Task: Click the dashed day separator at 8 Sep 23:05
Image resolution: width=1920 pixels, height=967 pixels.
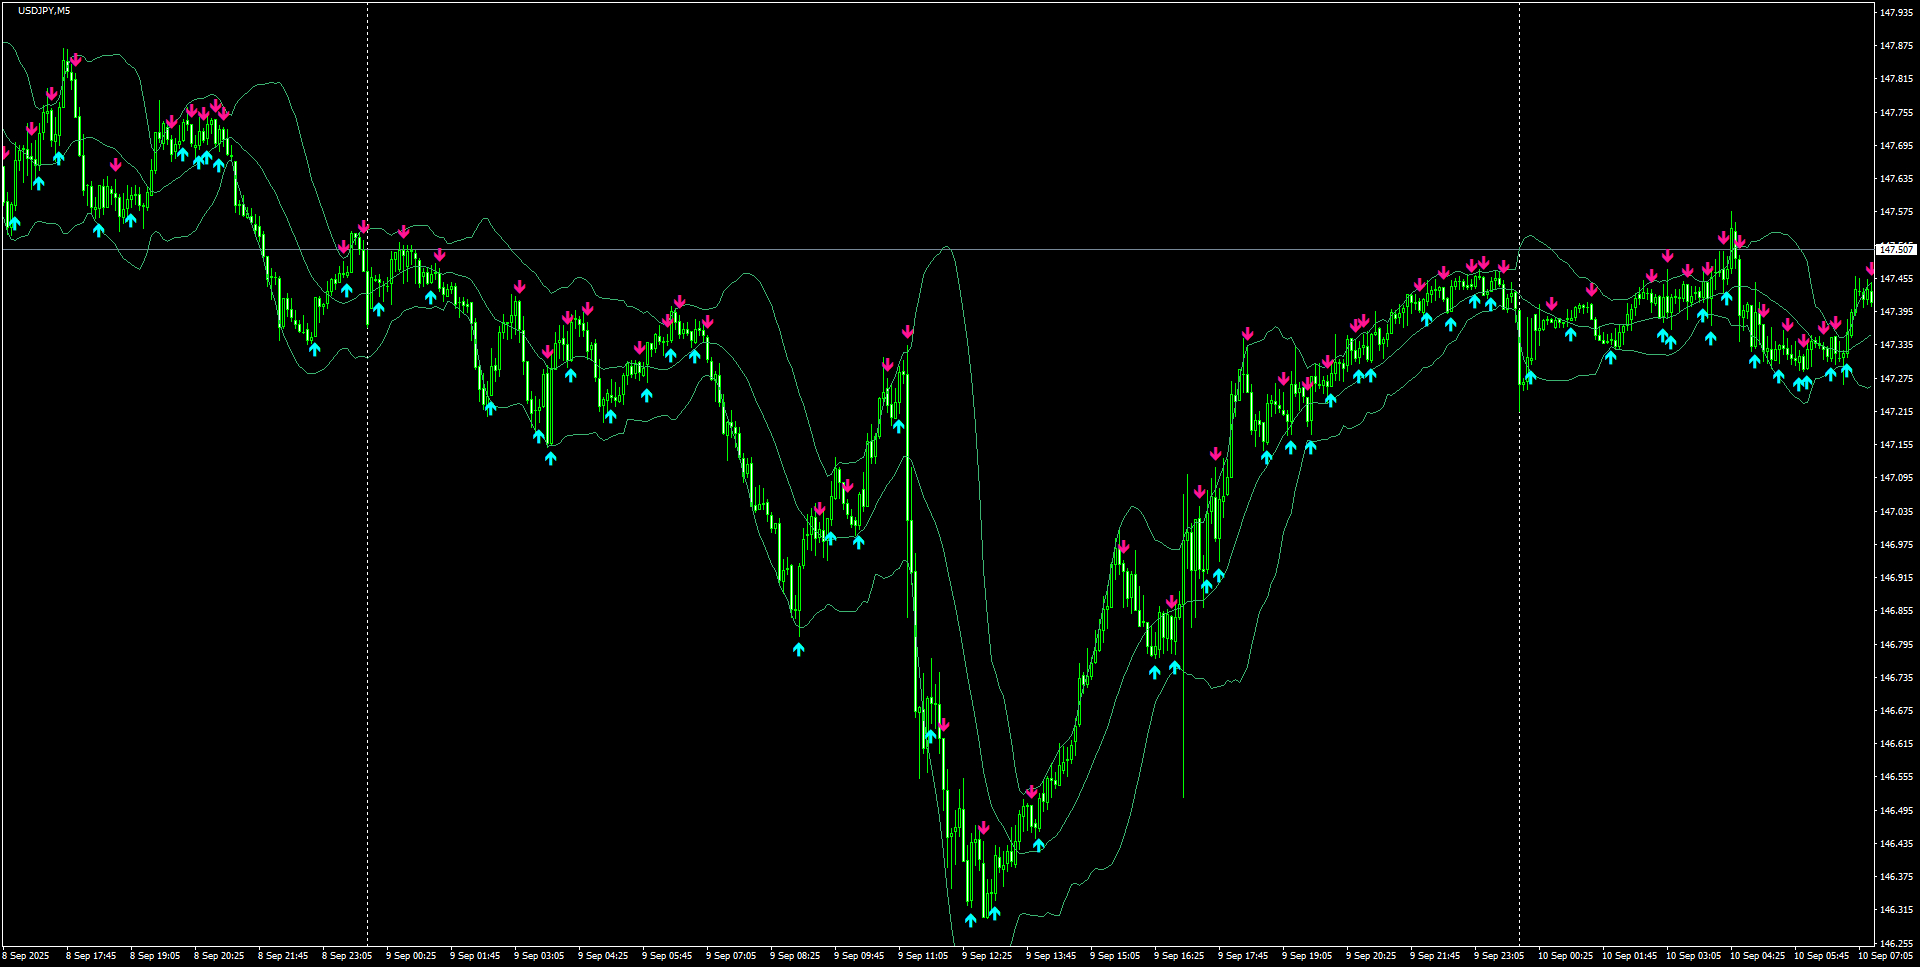Action: pos(367,500)
